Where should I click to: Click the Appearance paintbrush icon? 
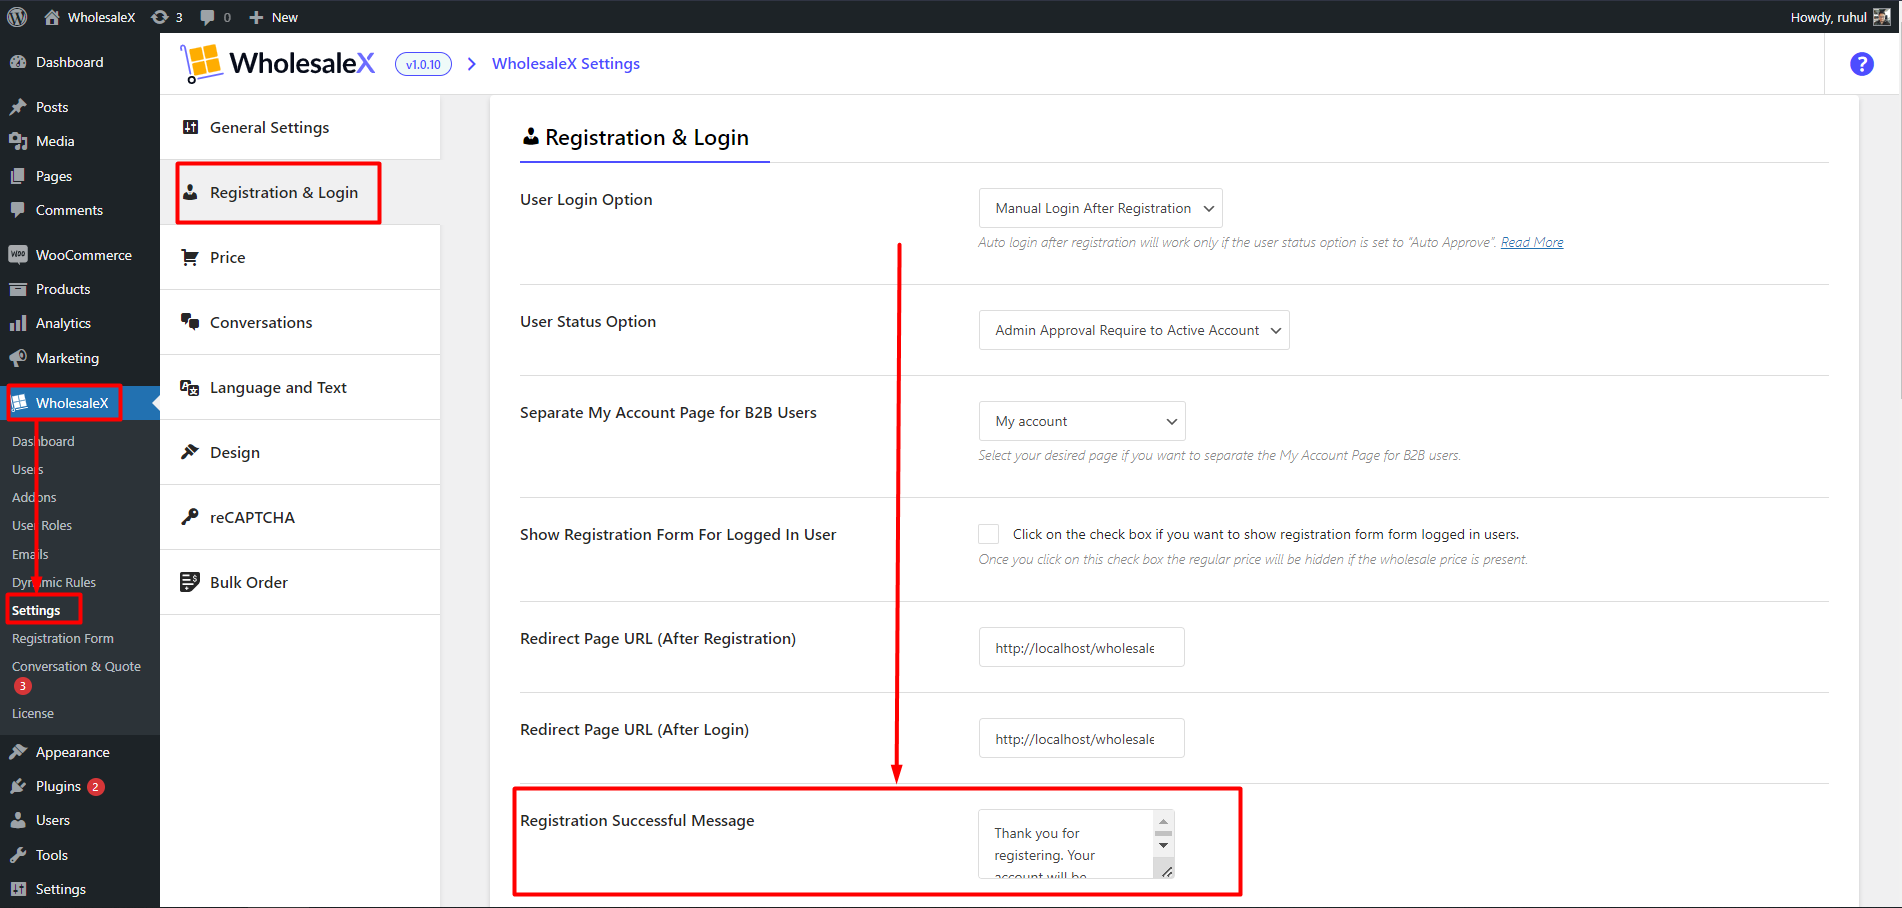[18, 752]
